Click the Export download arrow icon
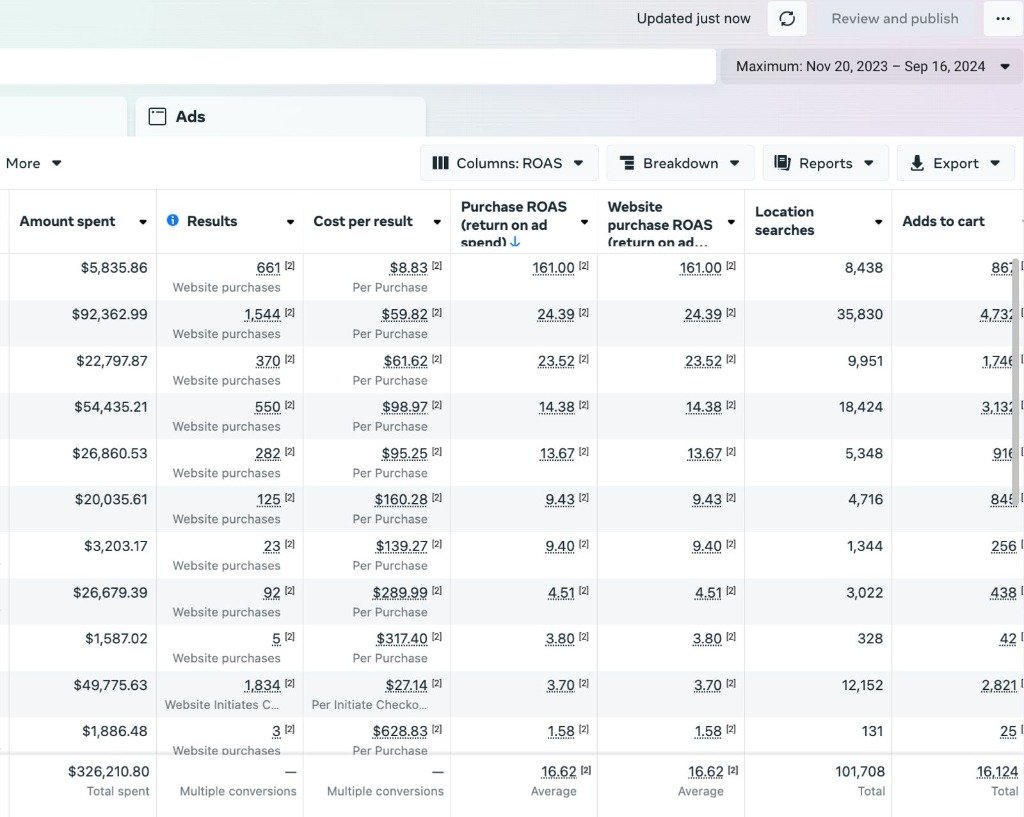 [x=917, y=163]
